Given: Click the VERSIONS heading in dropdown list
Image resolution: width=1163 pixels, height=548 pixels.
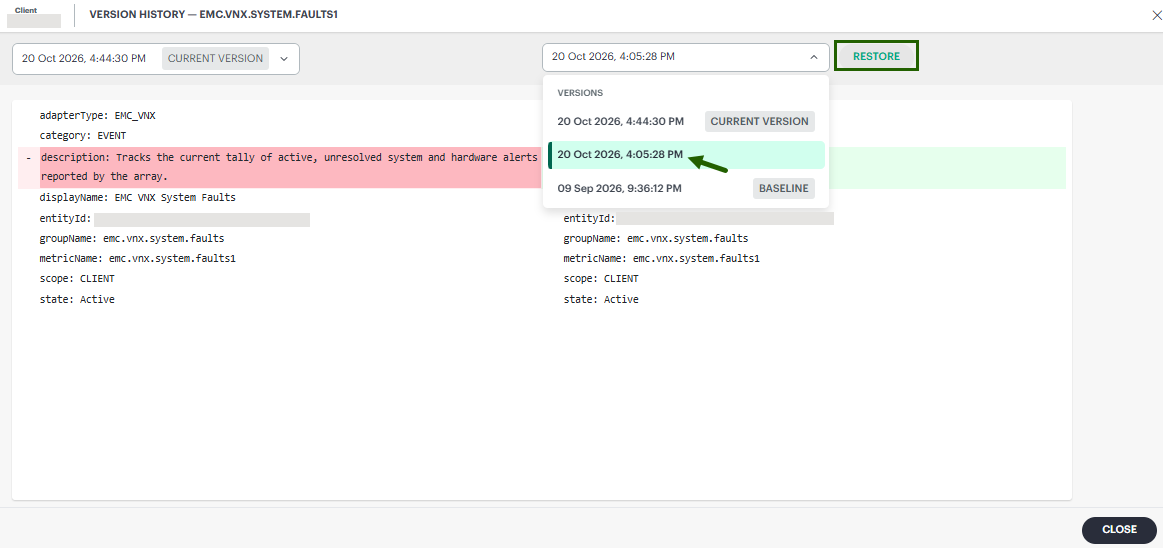Looking at the screenshot, I should point(580,93).
